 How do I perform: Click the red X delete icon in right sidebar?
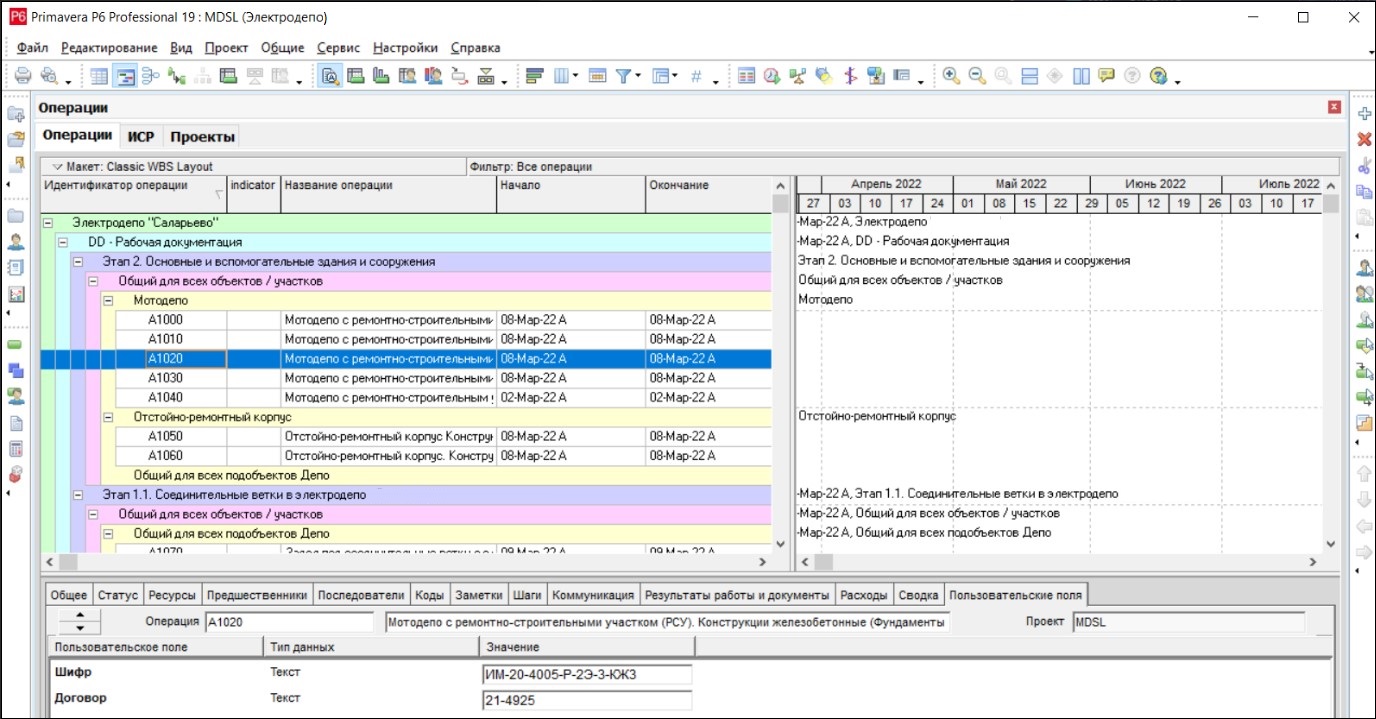click(x=1363, y=139)
